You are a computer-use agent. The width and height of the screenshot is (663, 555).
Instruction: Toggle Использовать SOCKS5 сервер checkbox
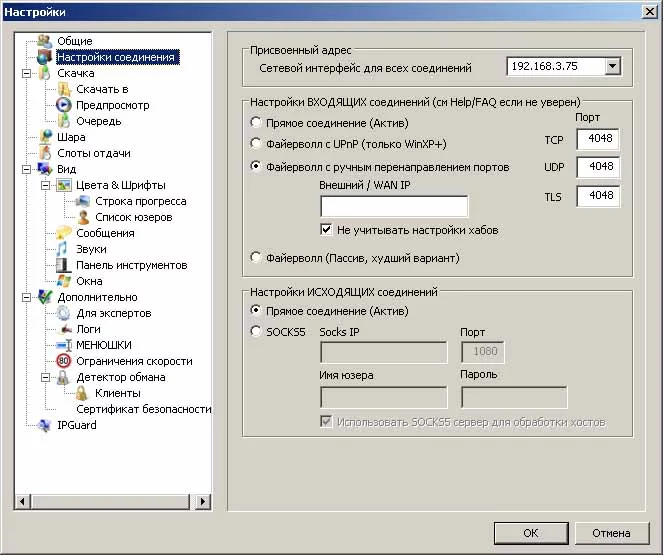point(326,421)
